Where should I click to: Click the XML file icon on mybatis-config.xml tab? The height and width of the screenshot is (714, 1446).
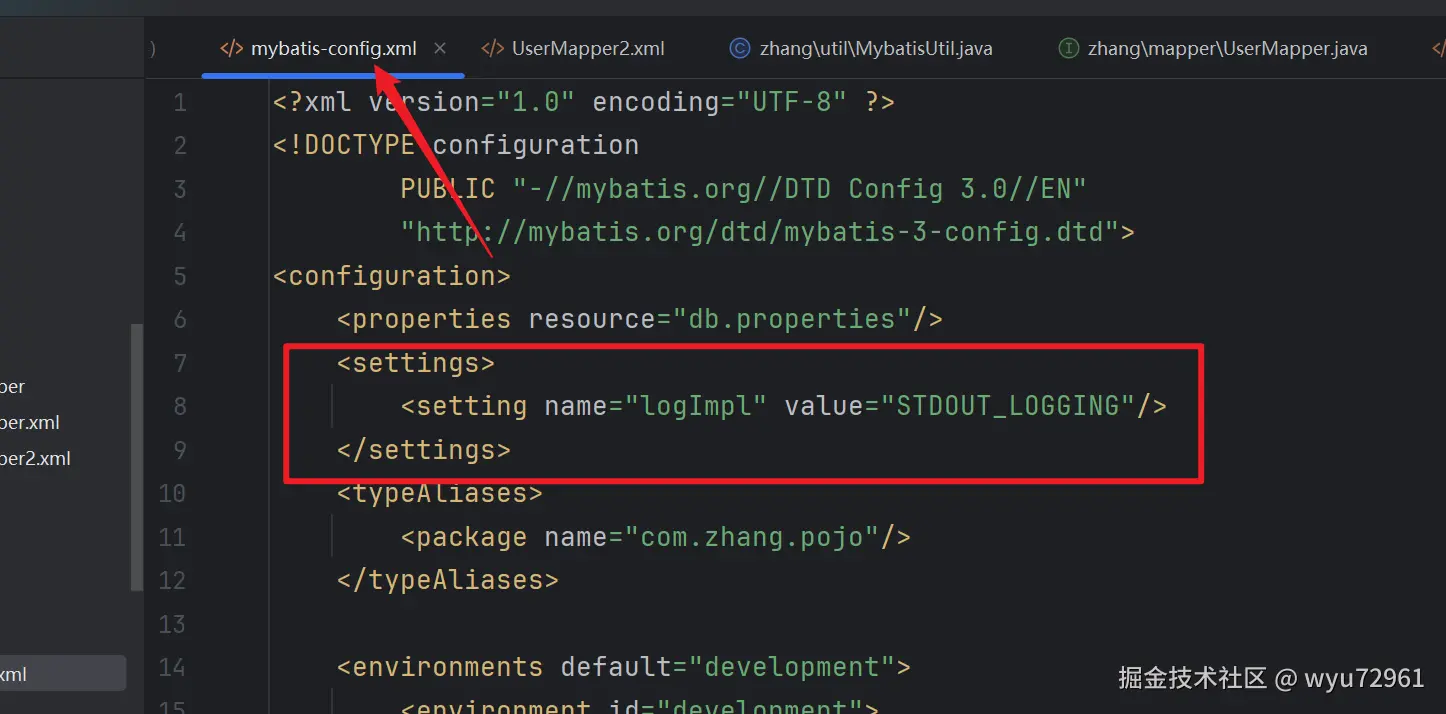[x=231, y=49]
